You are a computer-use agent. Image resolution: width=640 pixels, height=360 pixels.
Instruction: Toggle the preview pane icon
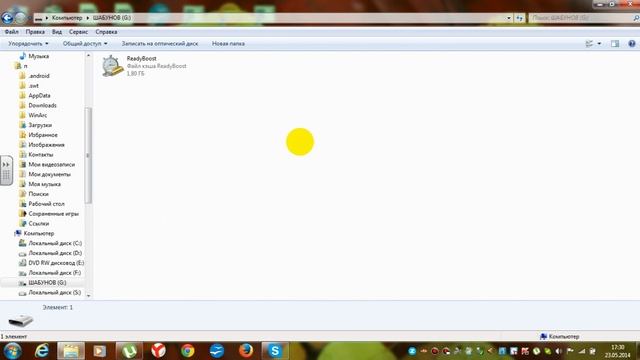pyautogui.click(x=615, y=44)
